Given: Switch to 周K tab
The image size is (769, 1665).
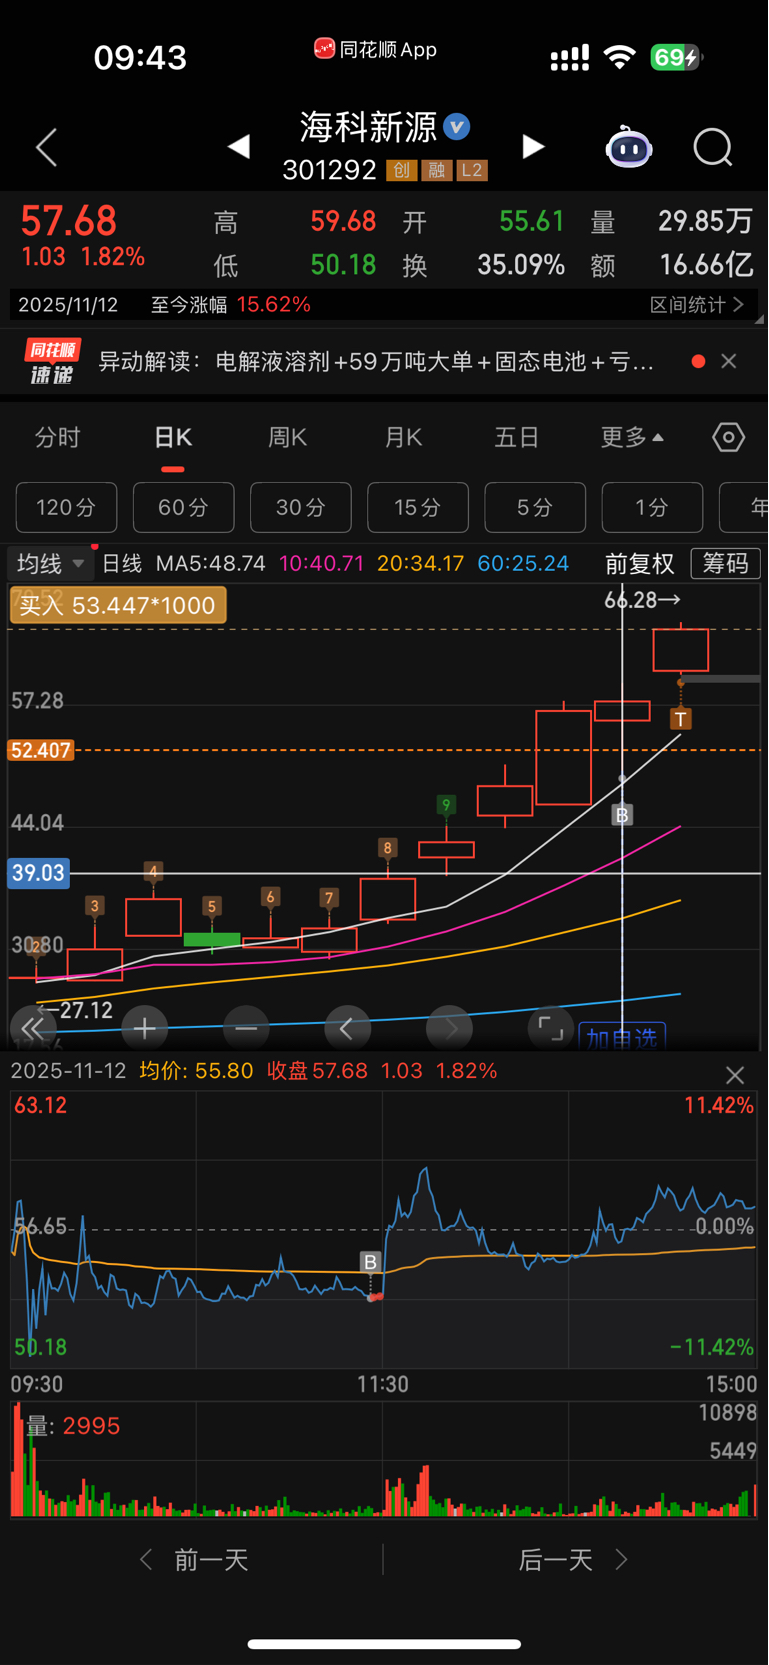Looking at the screenshot, I should pos(288,437).
